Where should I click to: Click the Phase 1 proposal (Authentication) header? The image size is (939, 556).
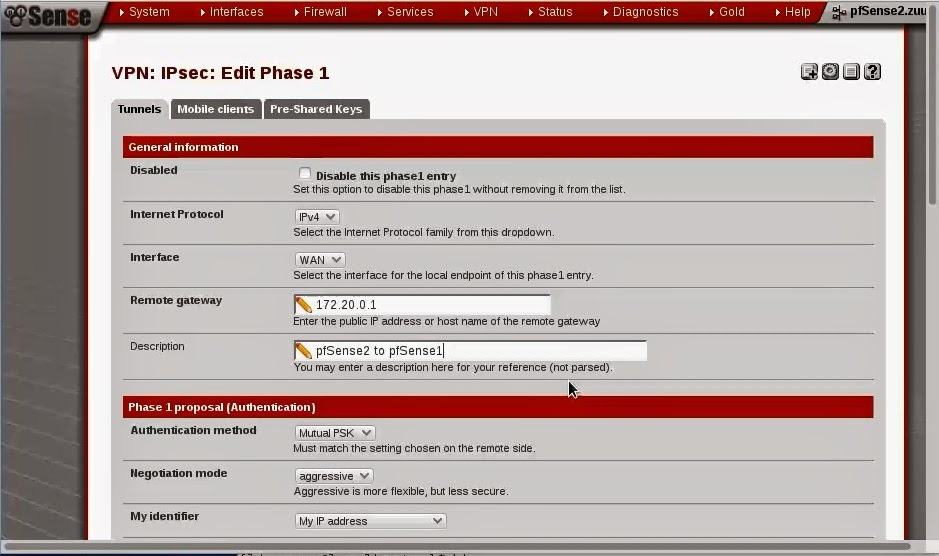(x=498, y=407)
